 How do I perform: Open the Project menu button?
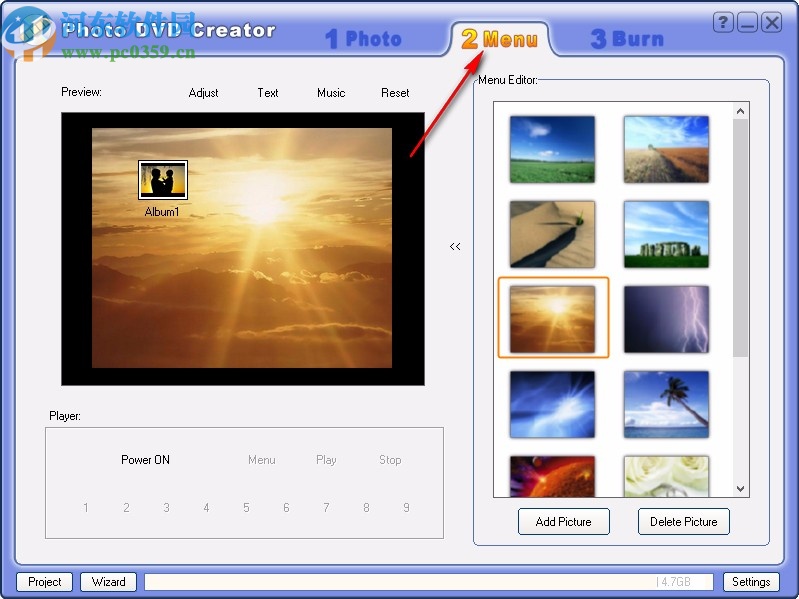45,582
